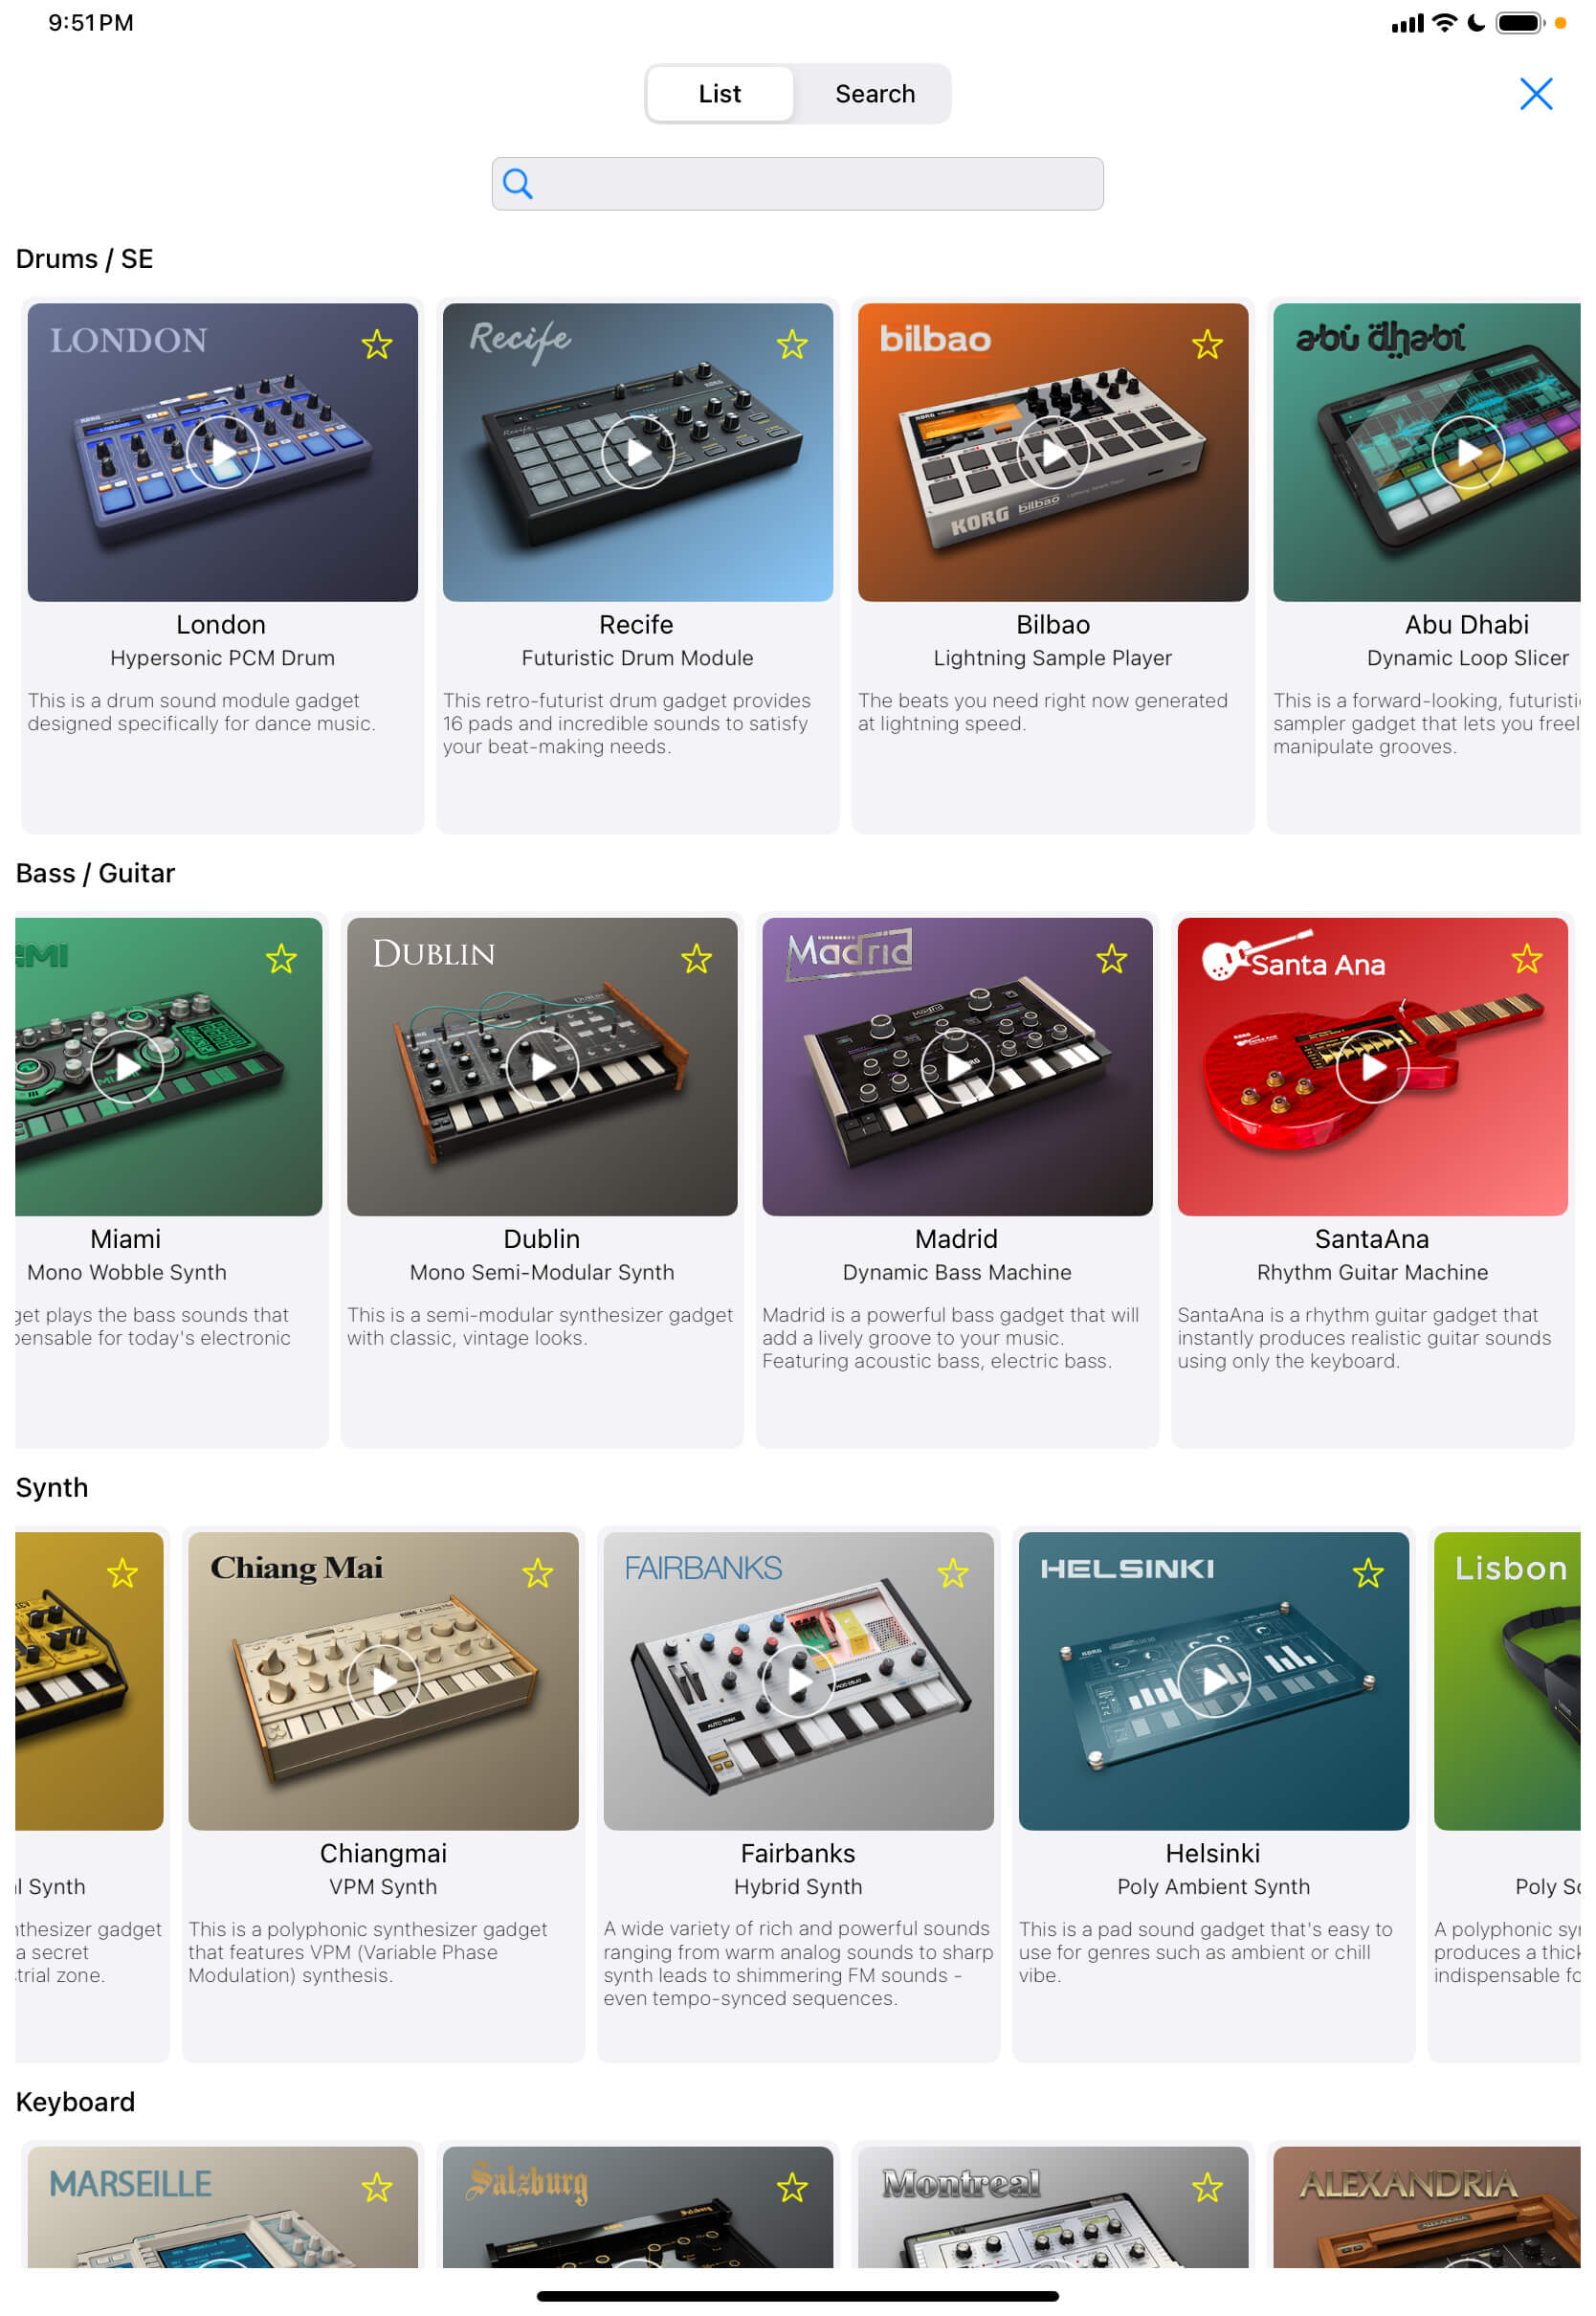The height and width of the screenshot is (2316, 1596).
Task: Toggle the star on Recife gadget
Action: [x=792, y=345]
